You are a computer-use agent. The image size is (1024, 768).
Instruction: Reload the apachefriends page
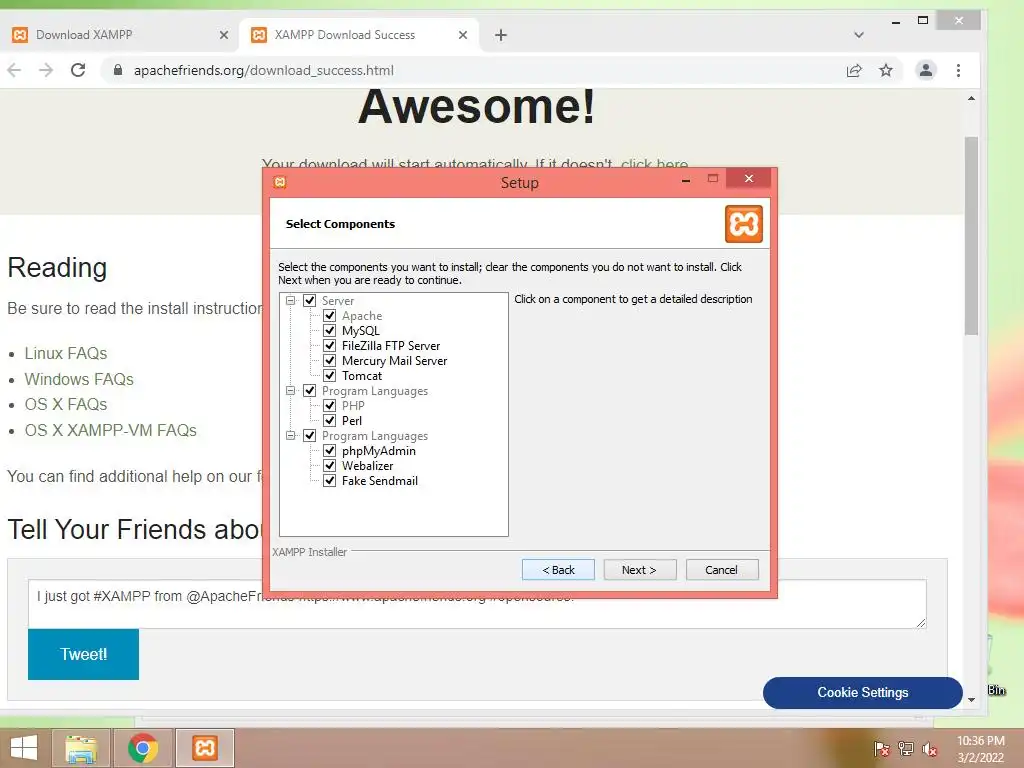tap(78, 70)
